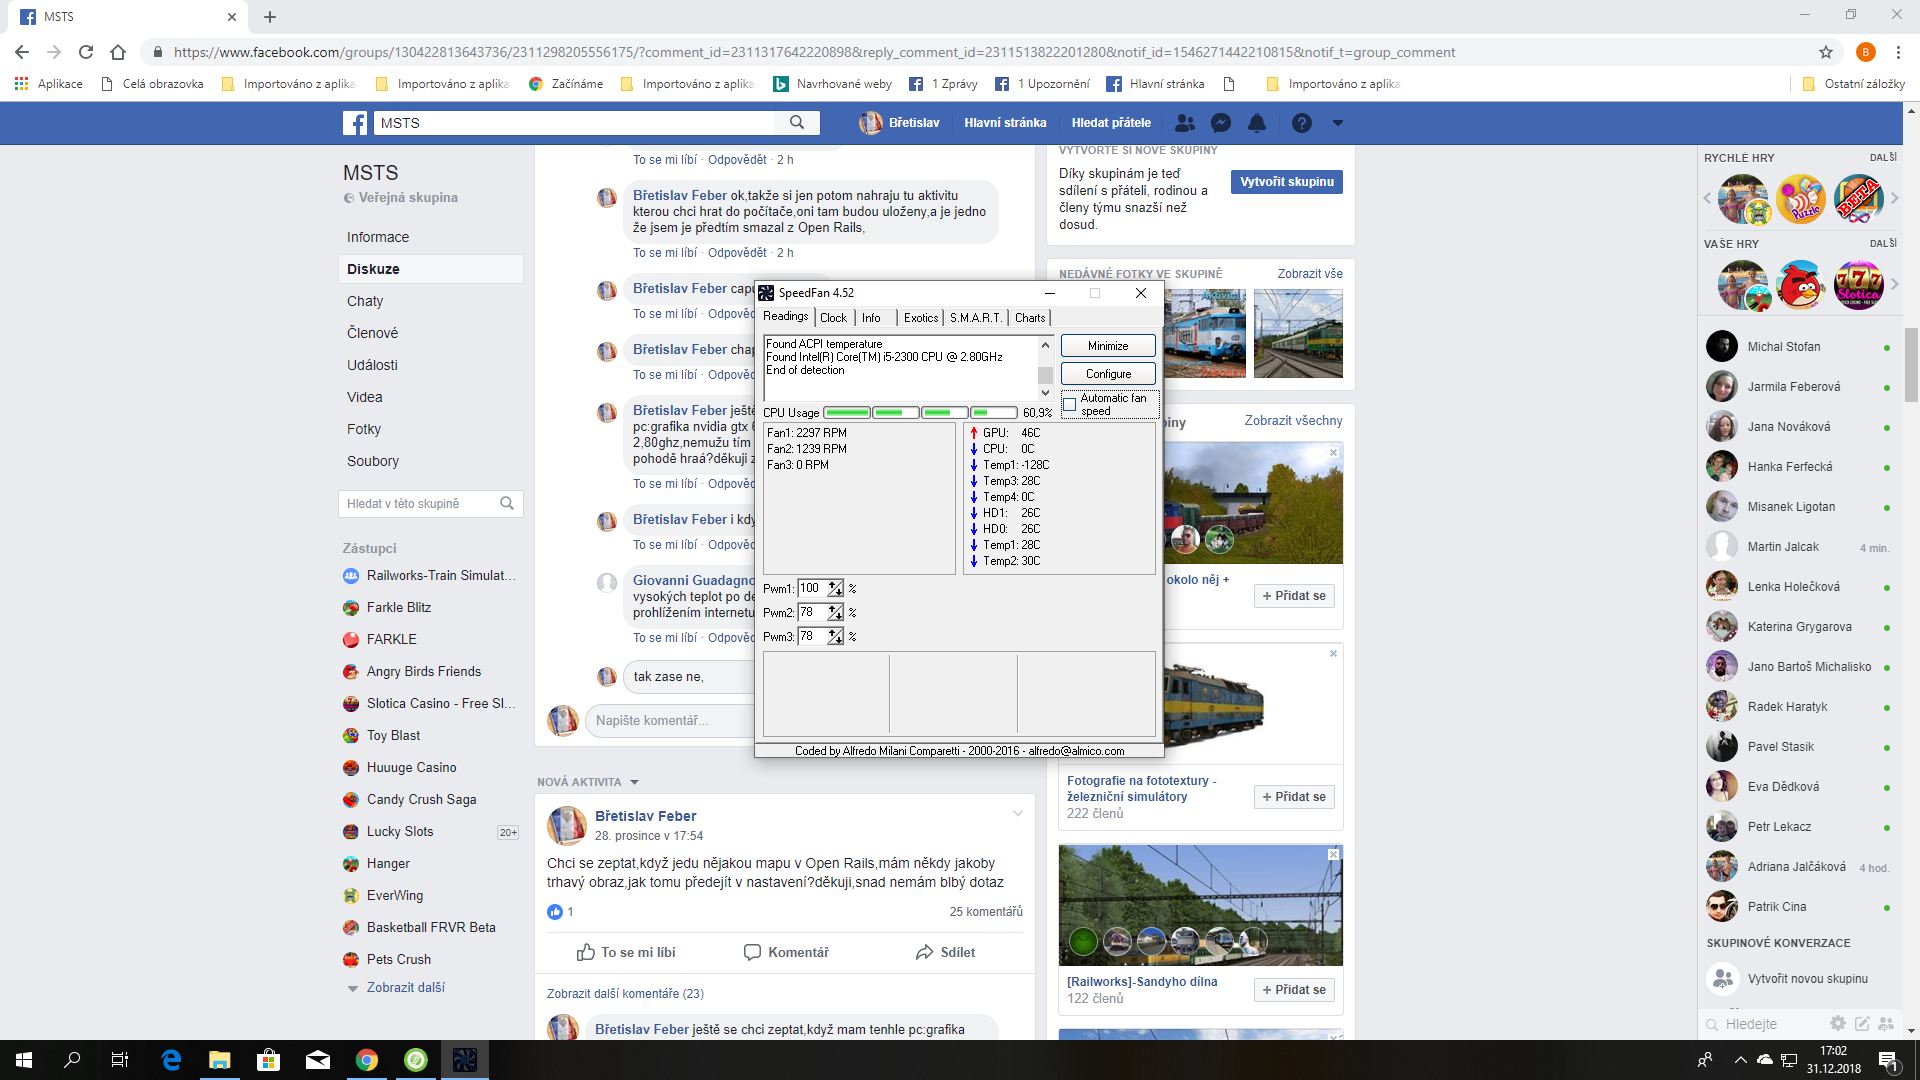Open Task View on taskbar
This screenshot has height=1080, width=1920.
coord(120,1060)
